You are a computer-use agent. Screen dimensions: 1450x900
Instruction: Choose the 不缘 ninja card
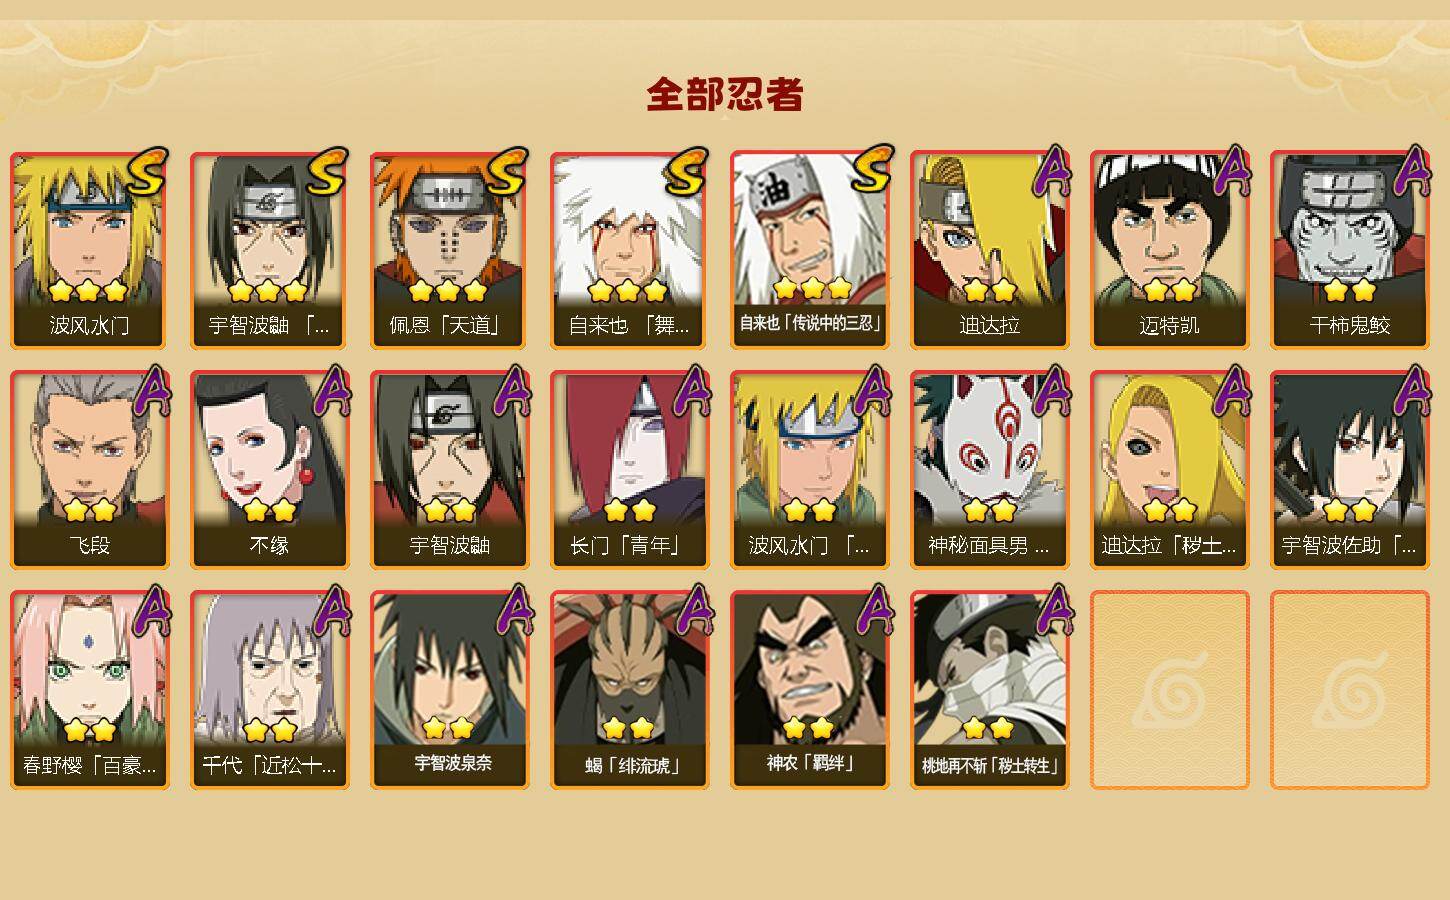point(270,470)
